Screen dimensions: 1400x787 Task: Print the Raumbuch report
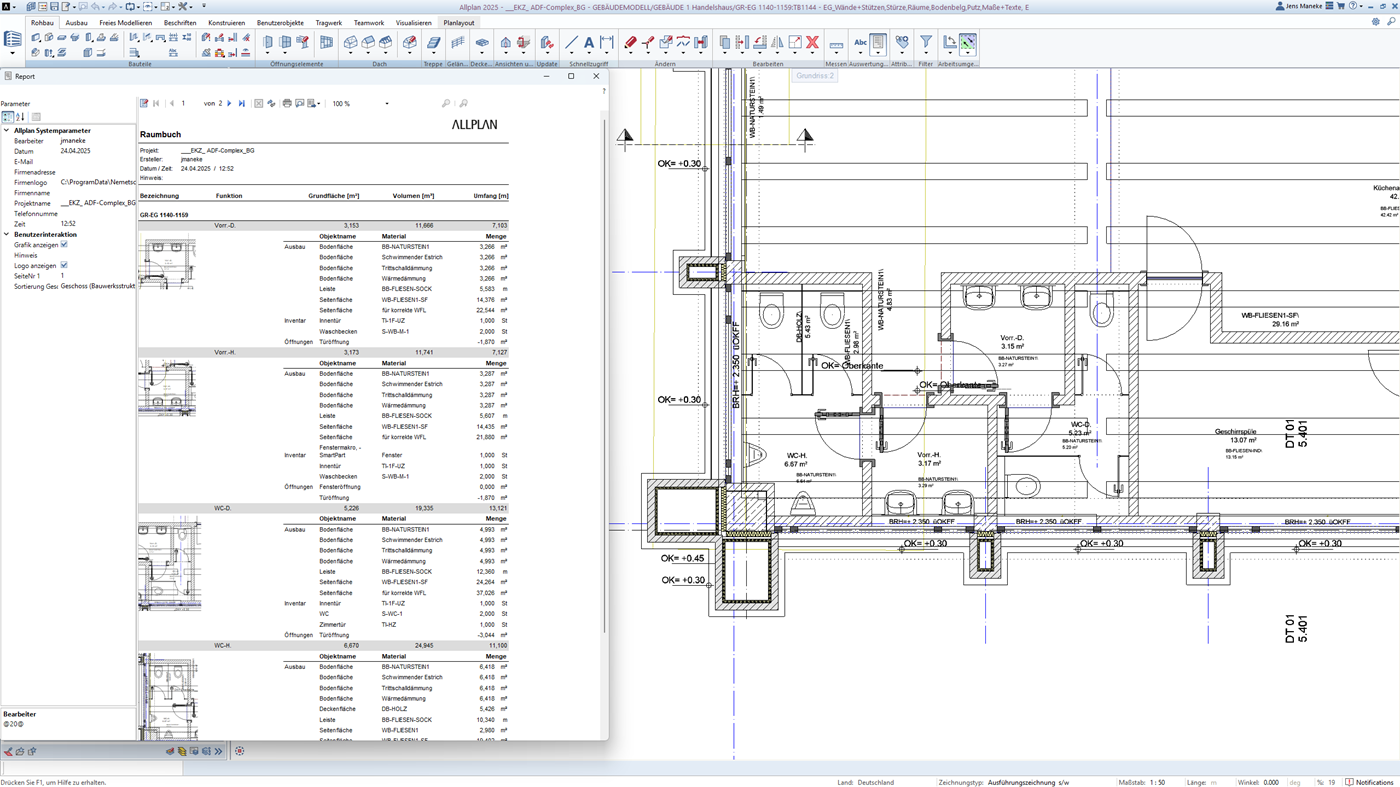[x=287, y=103]
